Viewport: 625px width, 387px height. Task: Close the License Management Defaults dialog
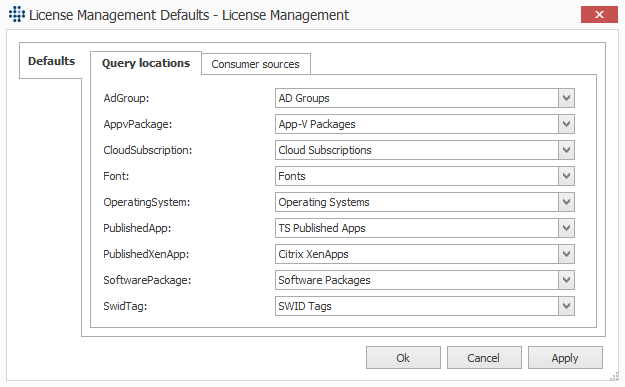pos(599,15)
